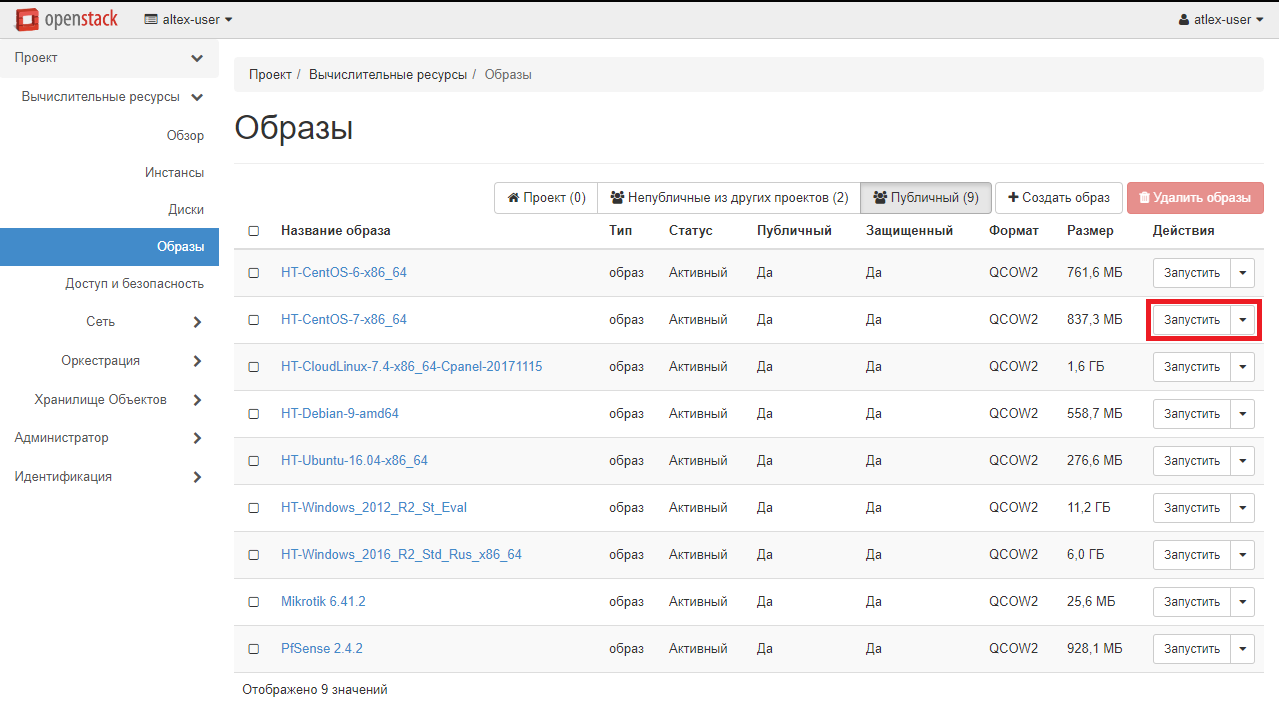
Task: Toggle the select-all images checkbox in header
Action: pos(254,231)
